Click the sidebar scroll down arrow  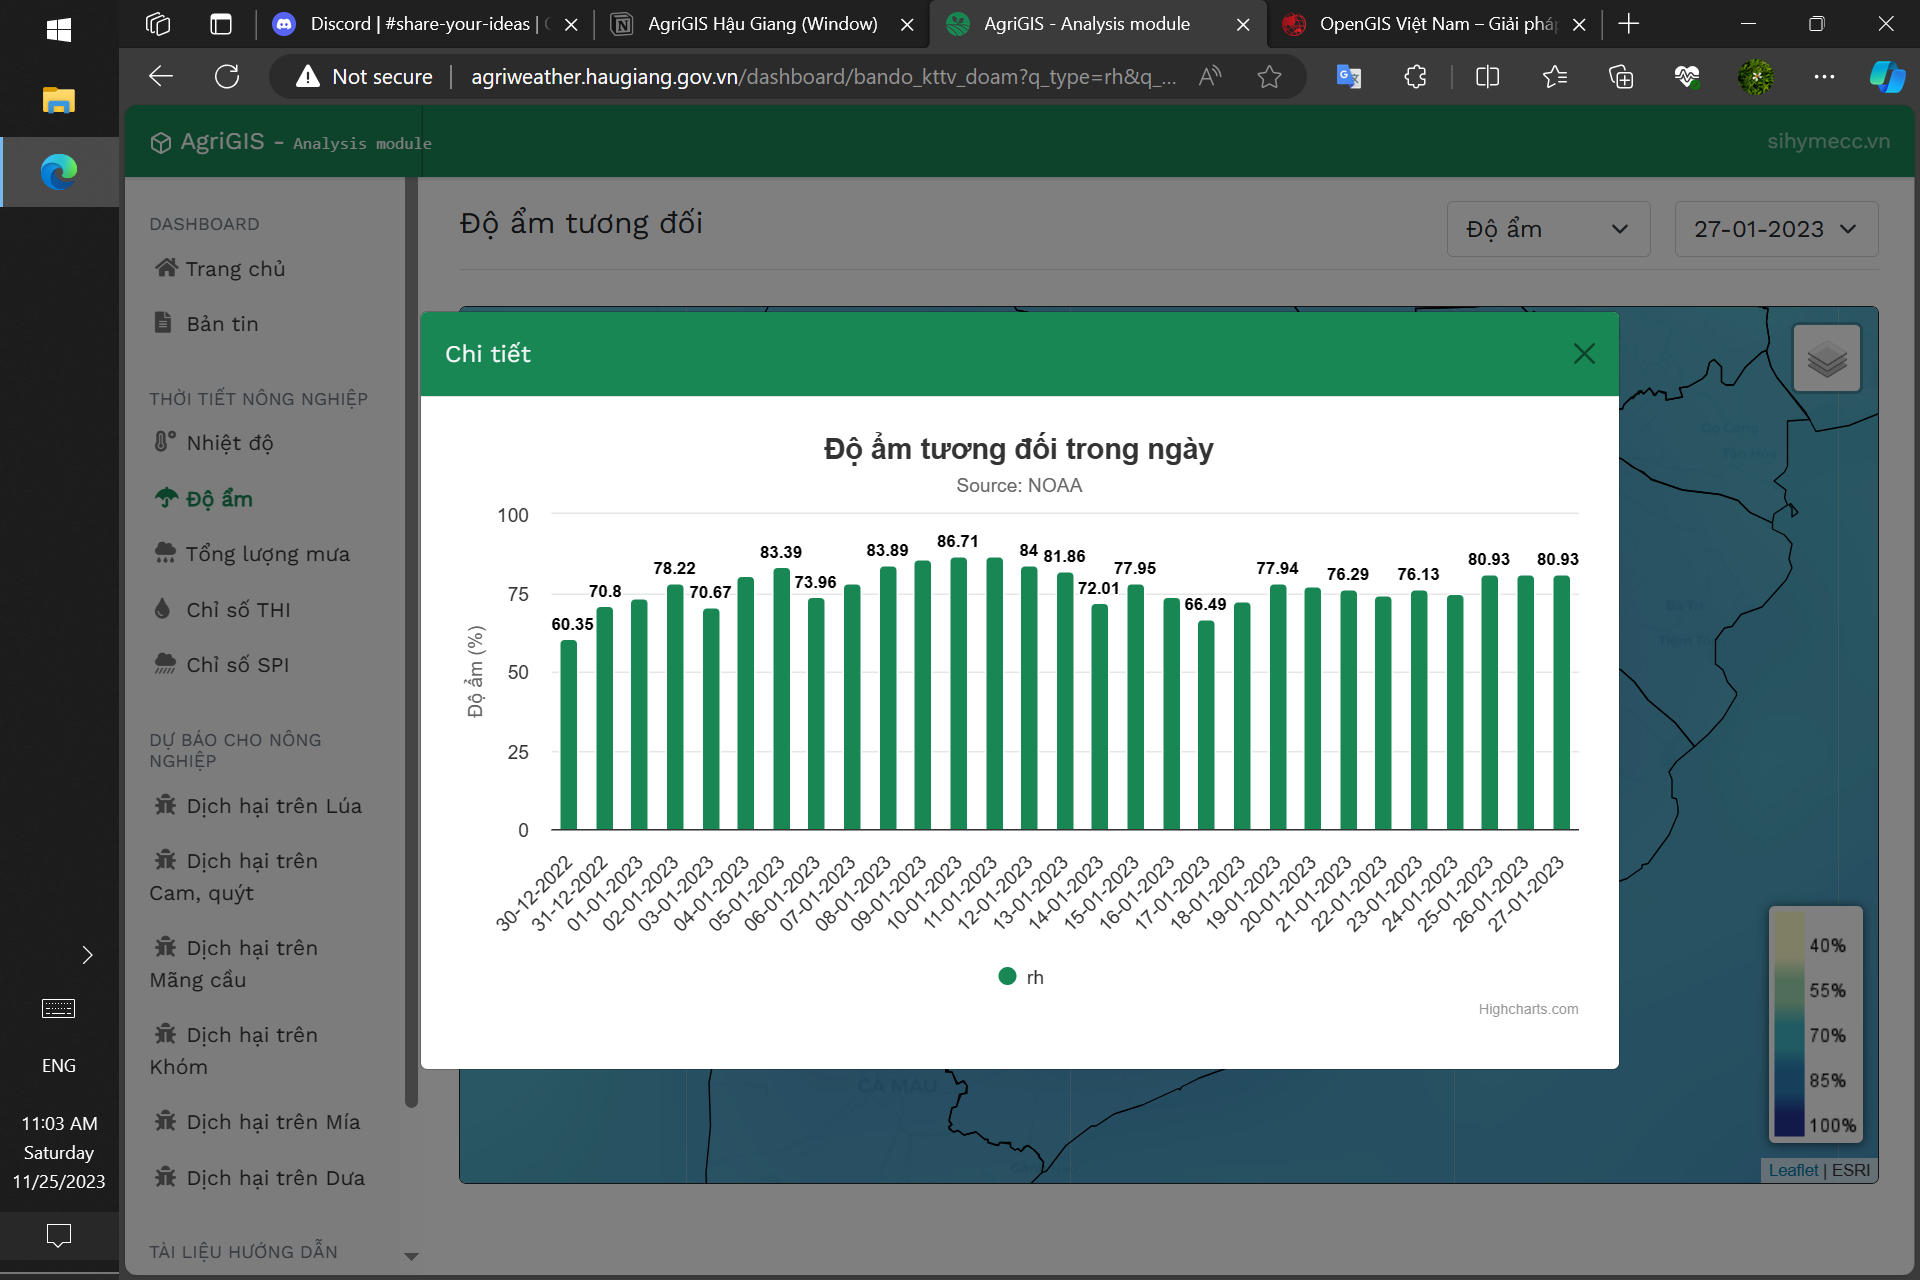click(411, 1256)
